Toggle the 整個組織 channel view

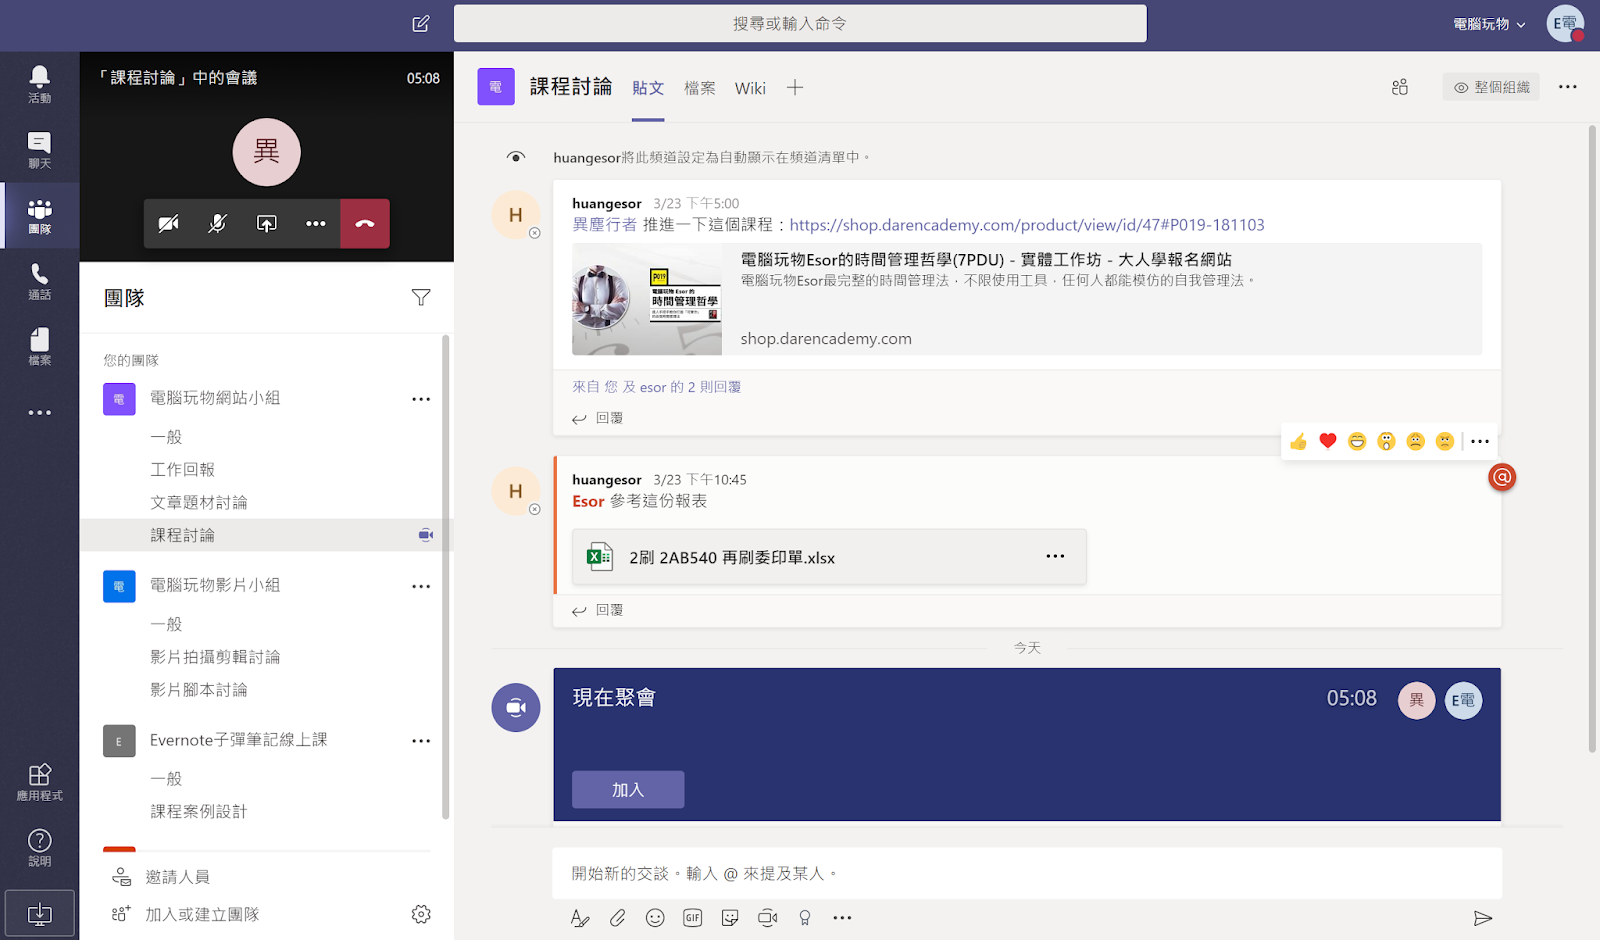pyautogui.click(x=1490, y=86)
